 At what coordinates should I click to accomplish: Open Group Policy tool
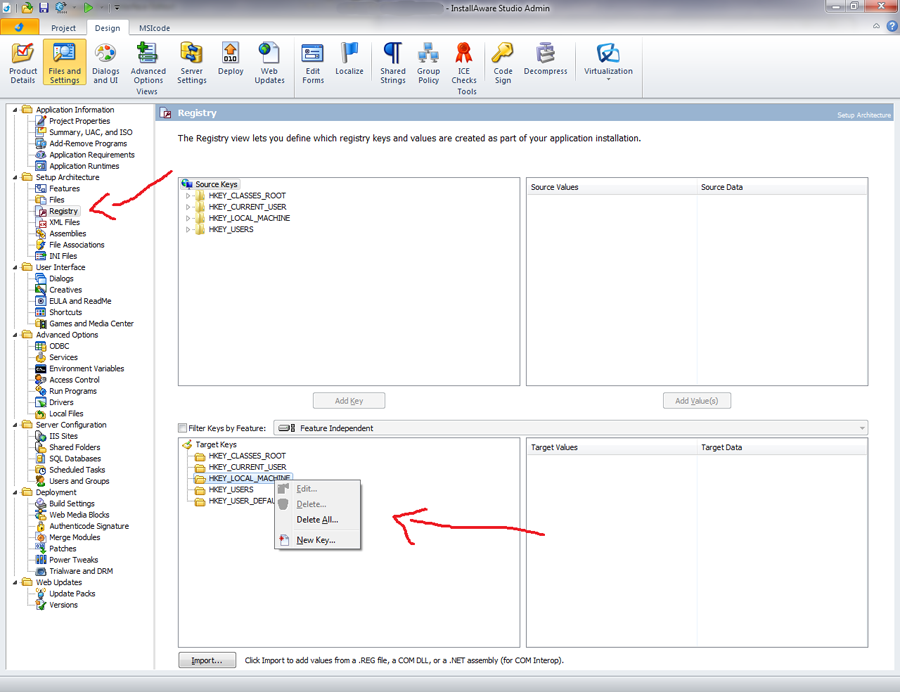tap(428, 63)
